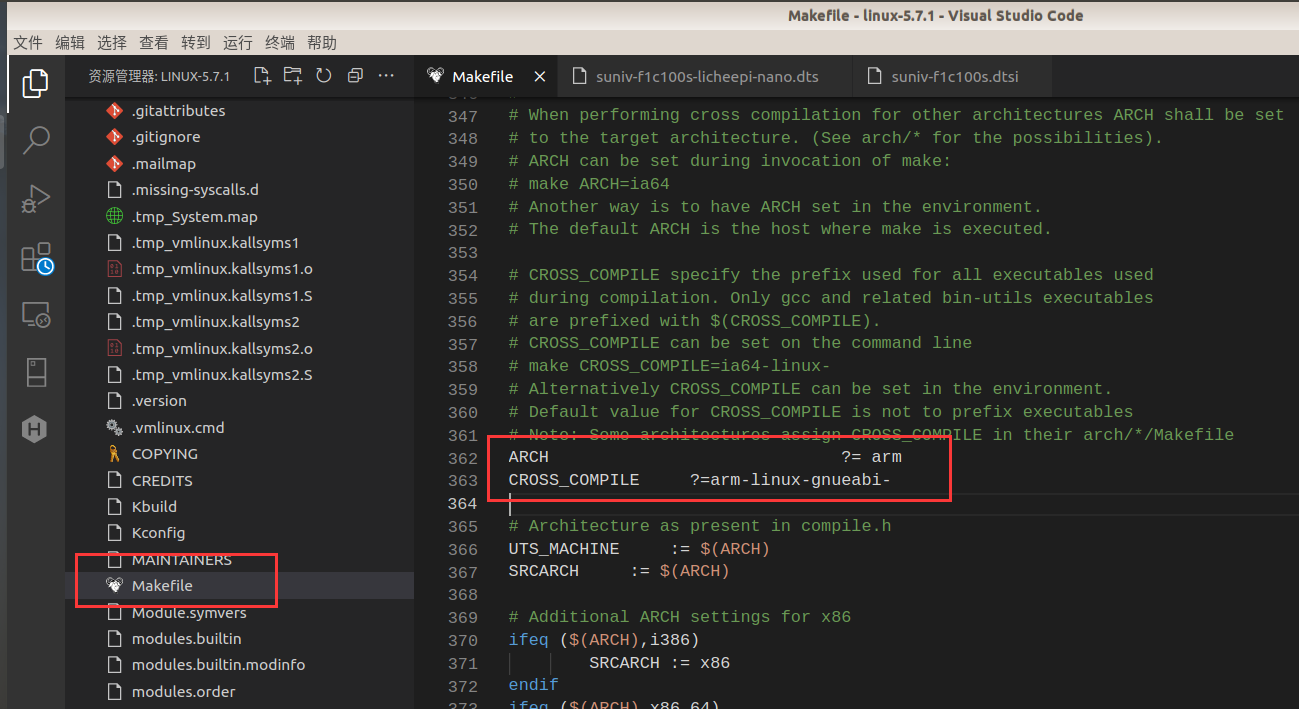Click the New Folder icon in explorer header
1299x709 pixels.
coord(292,76)
